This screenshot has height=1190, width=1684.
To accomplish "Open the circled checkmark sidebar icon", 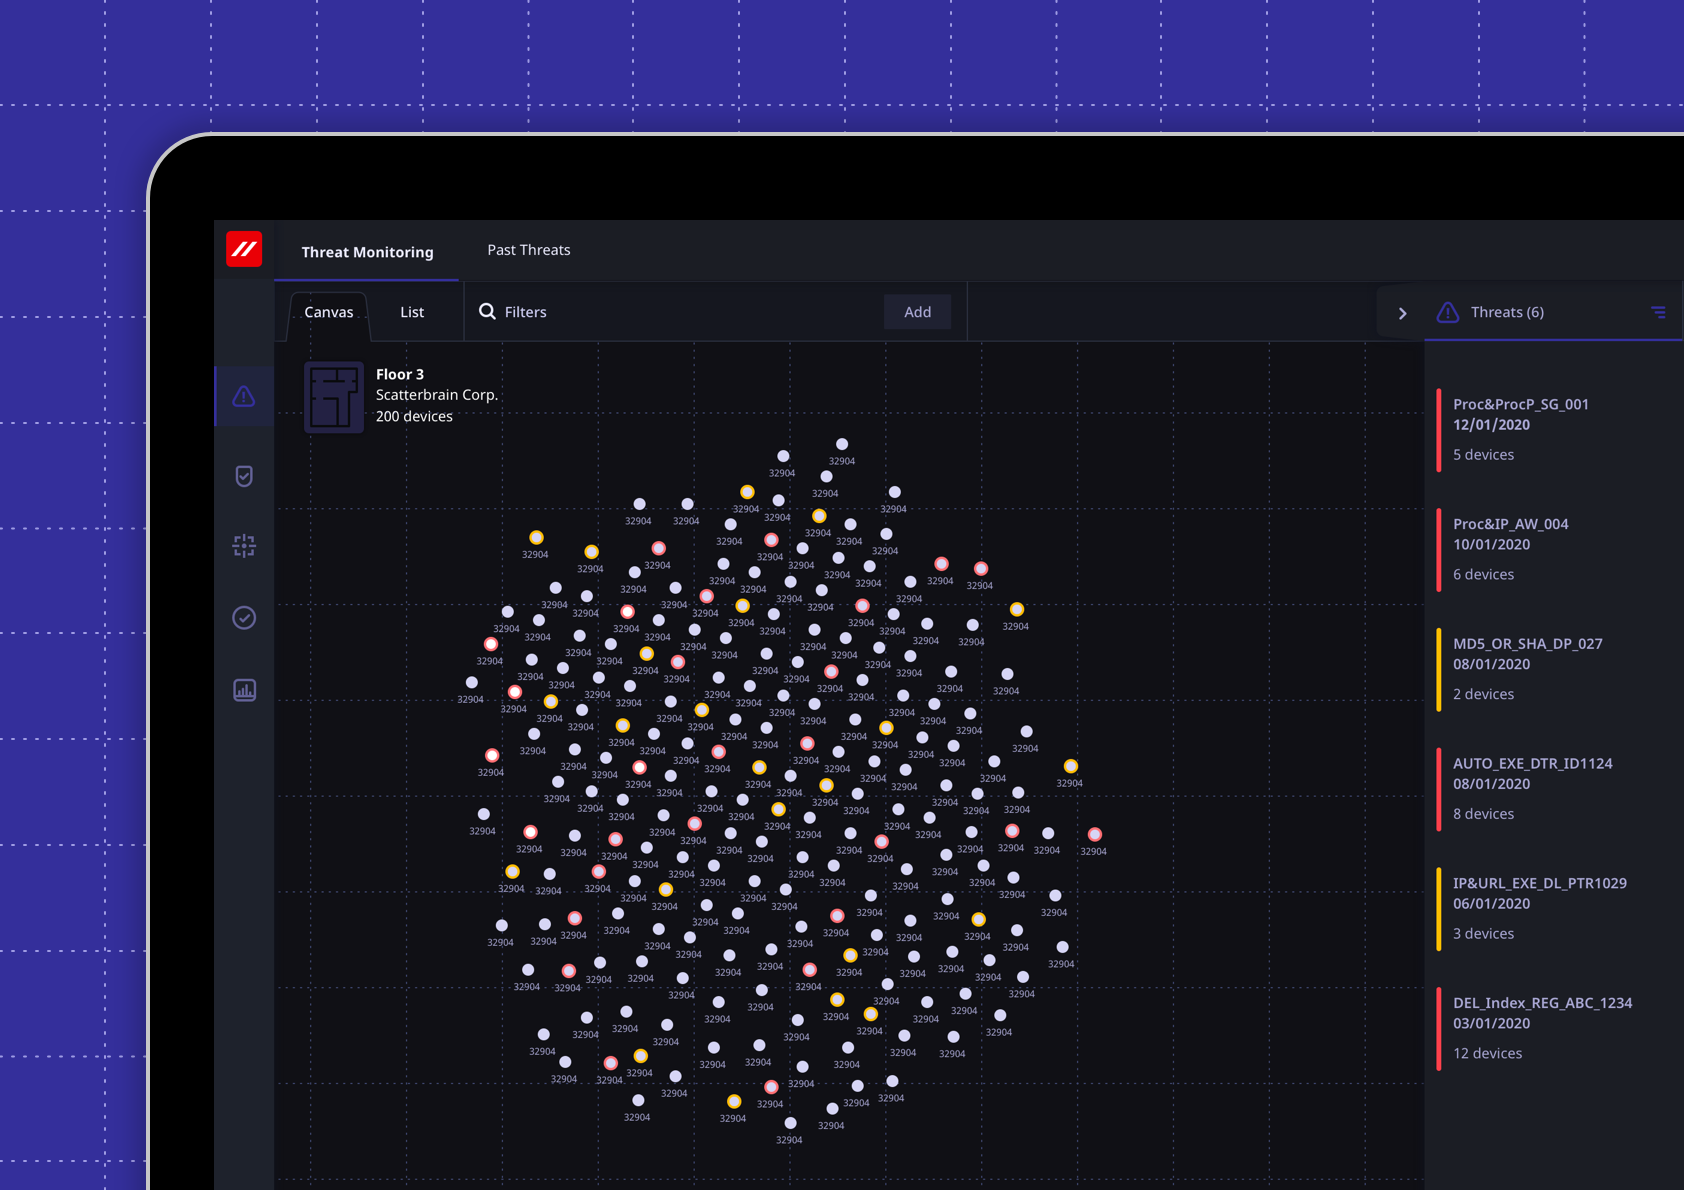I will tap(244, 618).
